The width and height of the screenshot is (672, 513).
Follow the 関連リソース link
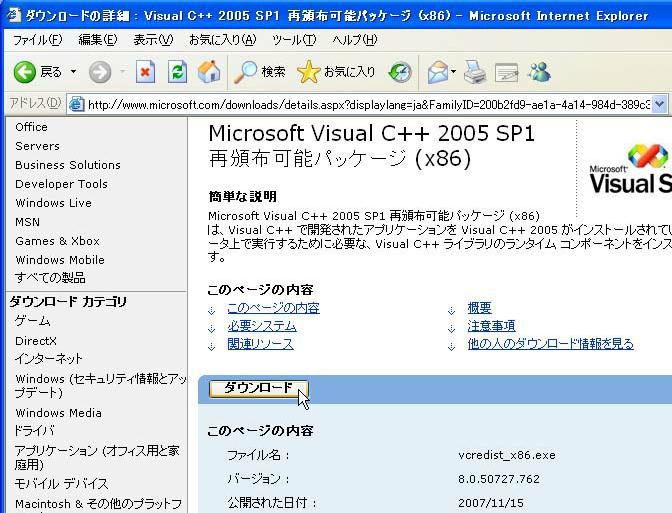coord(261,344)
